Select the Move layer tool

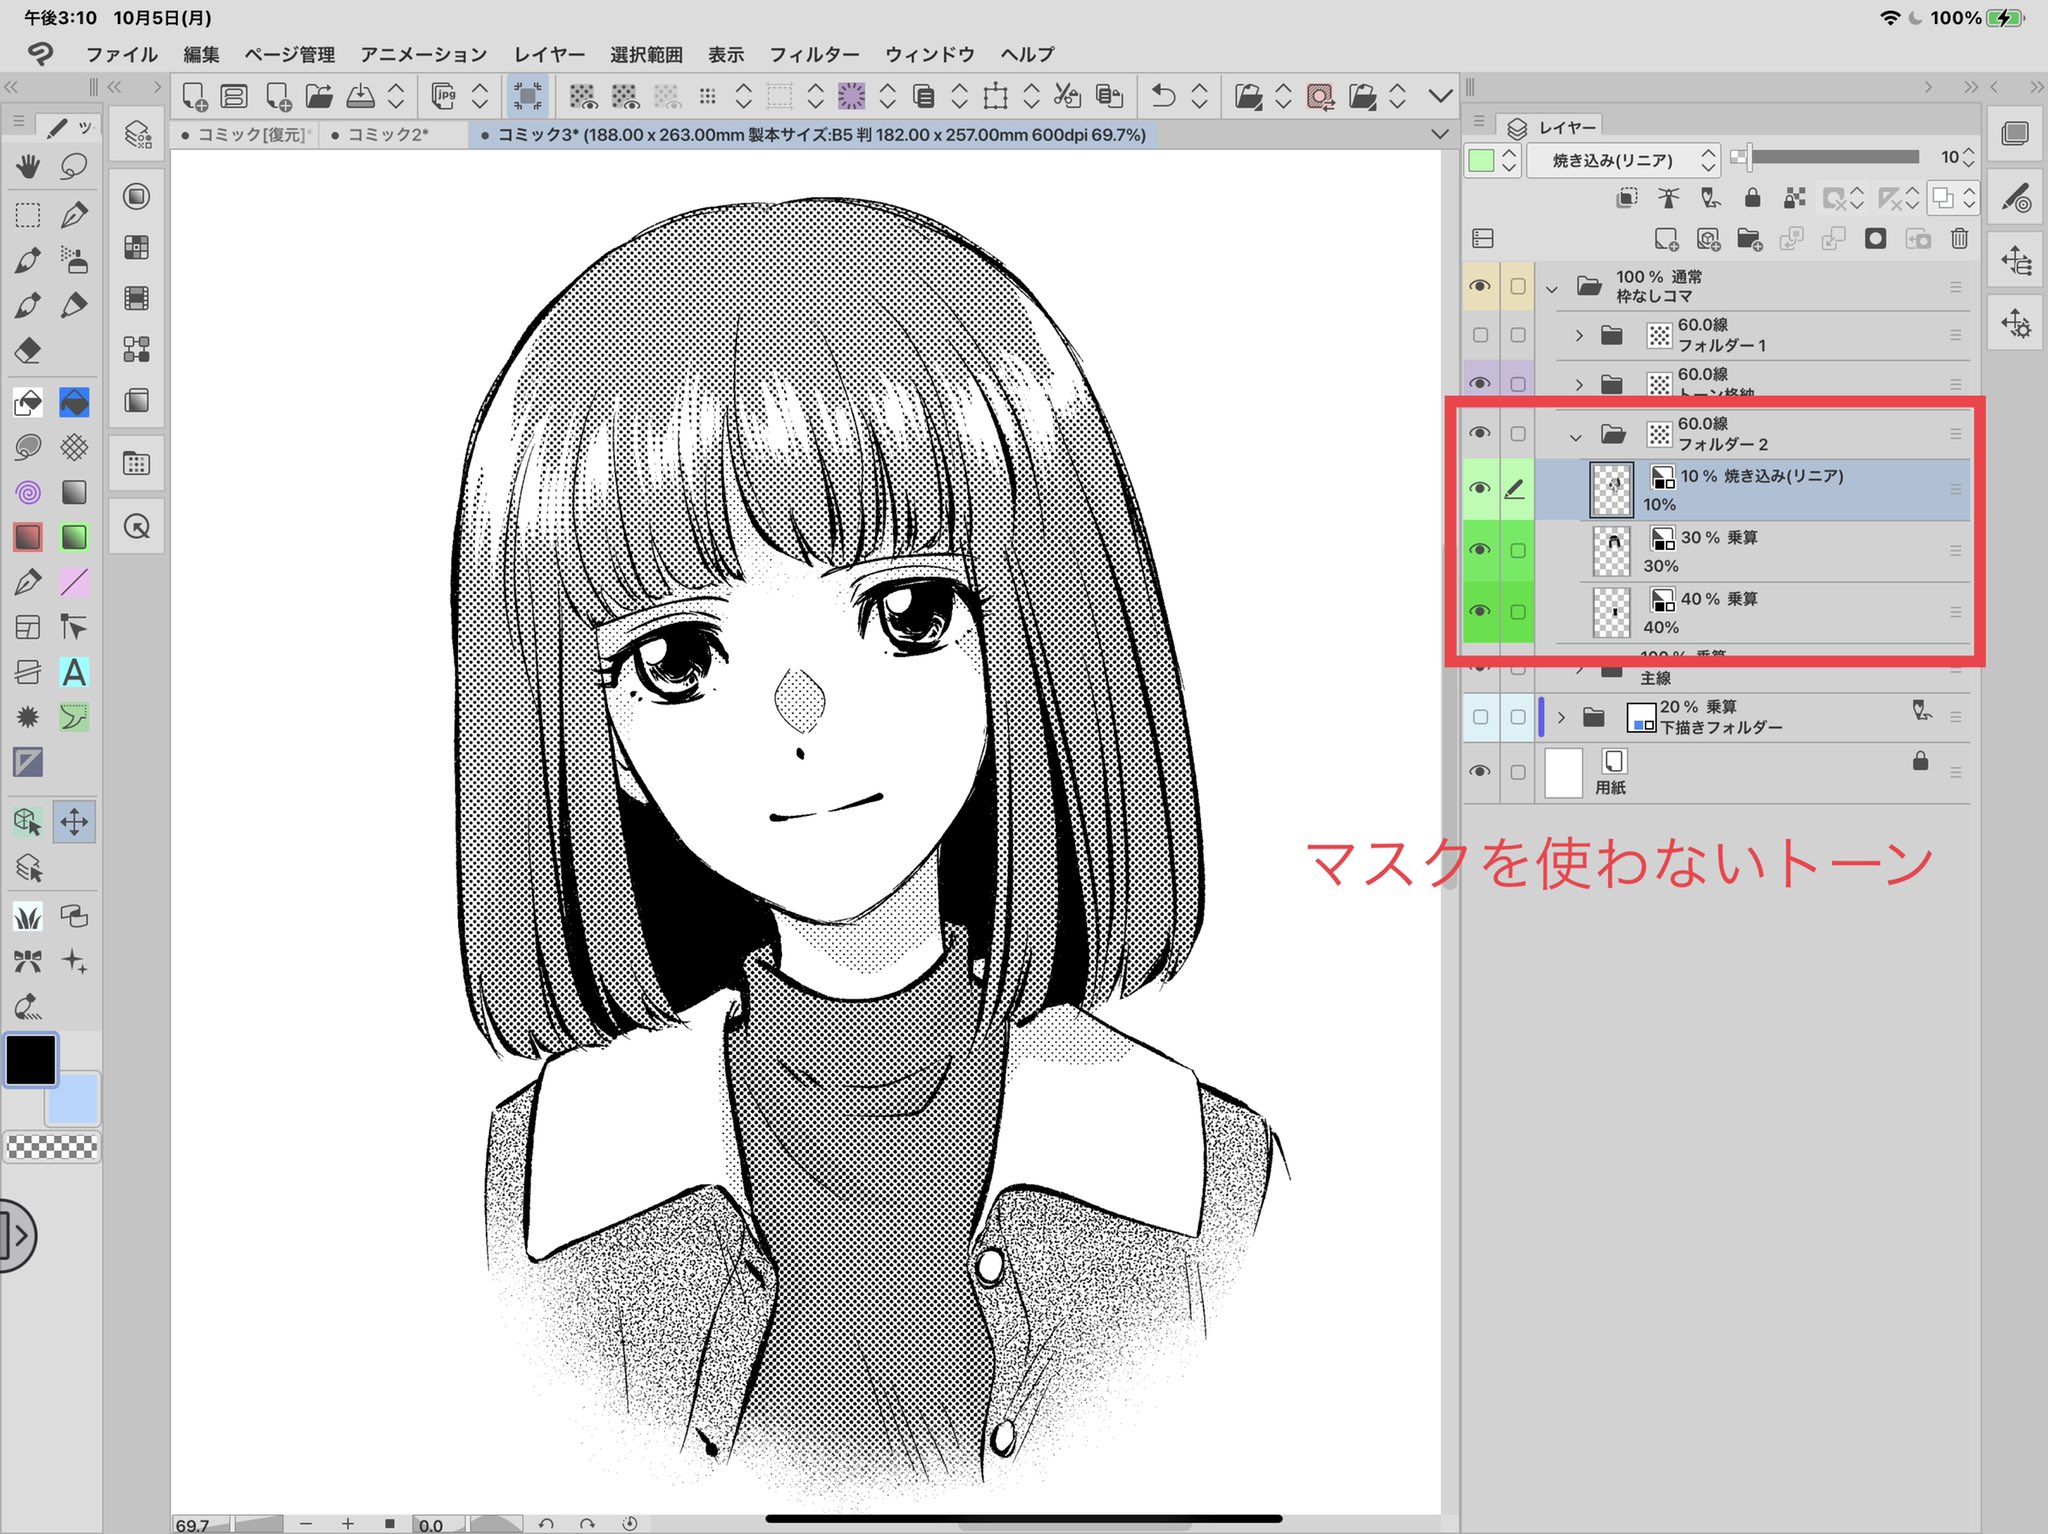point(74,822)
